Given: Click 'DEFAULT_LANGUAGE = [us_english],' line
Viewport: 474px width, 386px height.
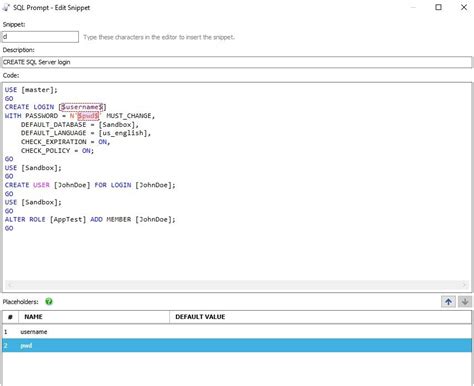Looking at the screenshot, I should pos(86,133).
